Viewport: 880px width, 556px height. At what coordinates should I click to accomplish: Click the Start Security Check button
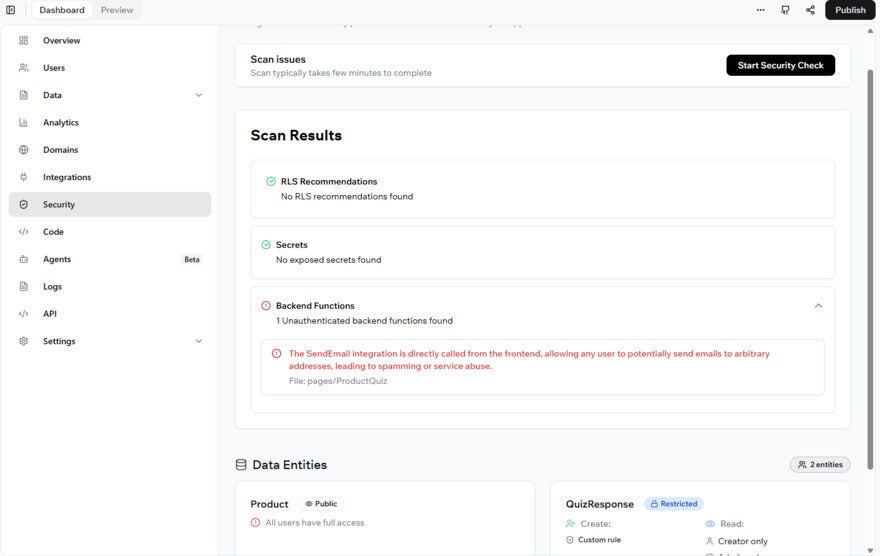pos(780,65)
